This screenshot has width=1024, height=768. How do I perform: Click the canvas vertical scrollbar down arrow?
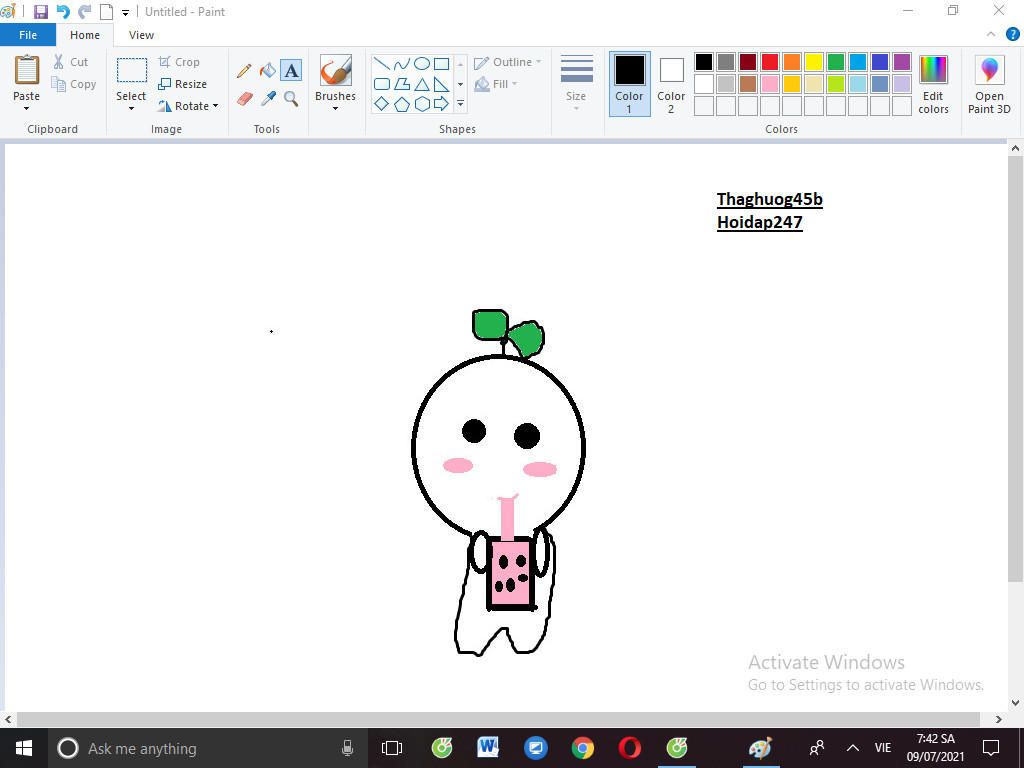click(x=1015, y=703)
